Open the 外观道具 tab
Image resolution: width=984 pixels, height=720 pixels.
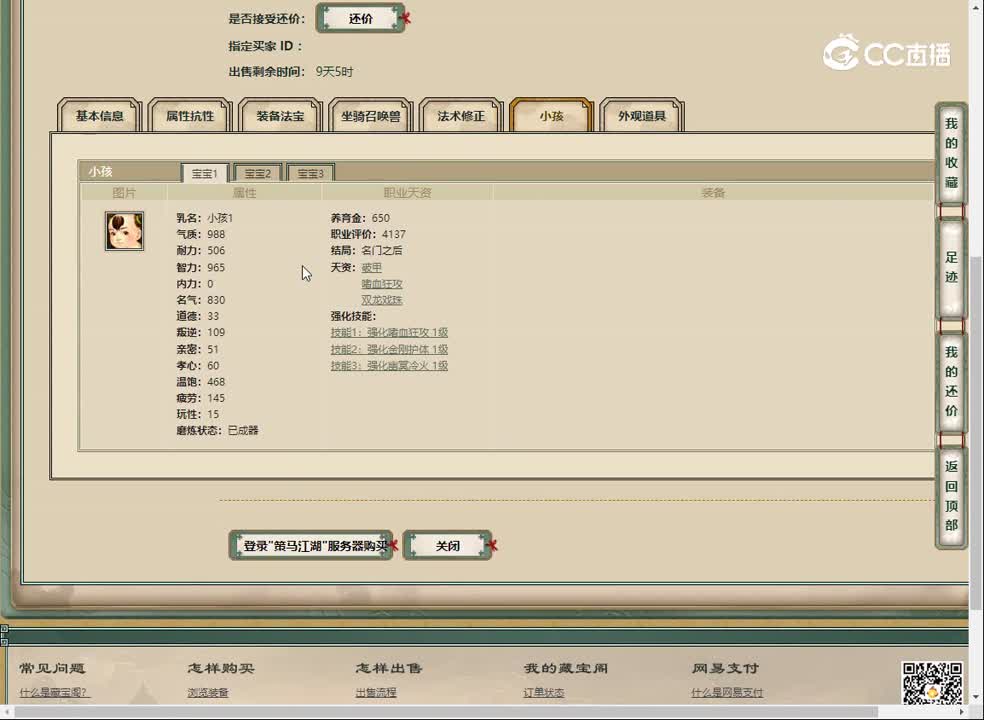[640, 116]
